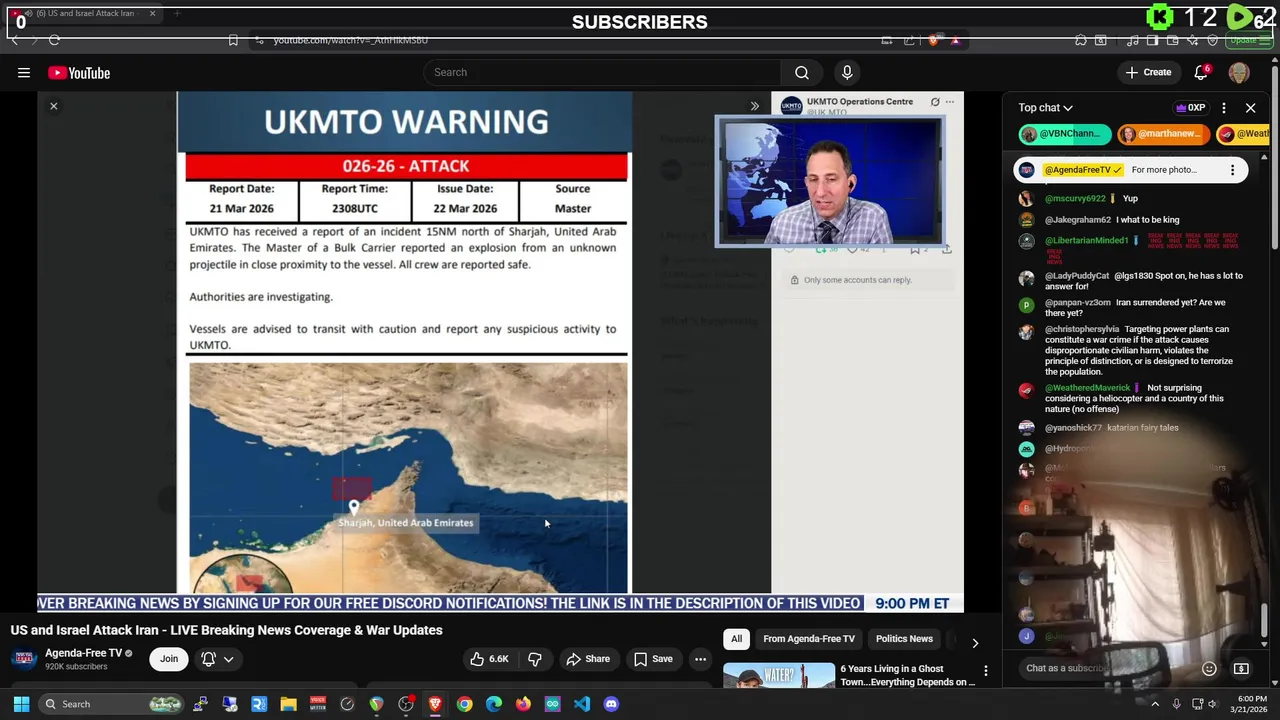This screenshot has width=1280, height=720.
Task: Click Windows taskbar Search box
Action: [x=112, y=704]
